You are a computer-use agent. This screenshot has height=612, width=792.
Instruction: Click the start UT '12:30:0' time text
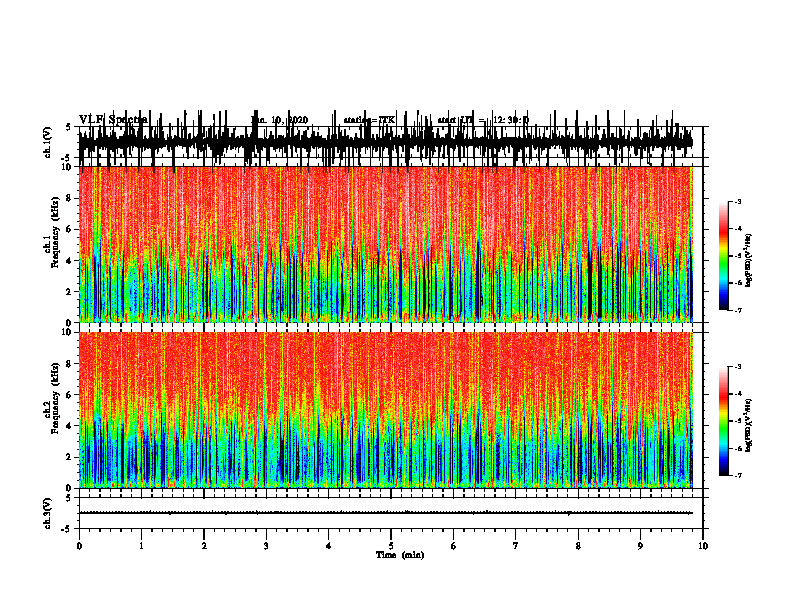(x=511, y=120)
